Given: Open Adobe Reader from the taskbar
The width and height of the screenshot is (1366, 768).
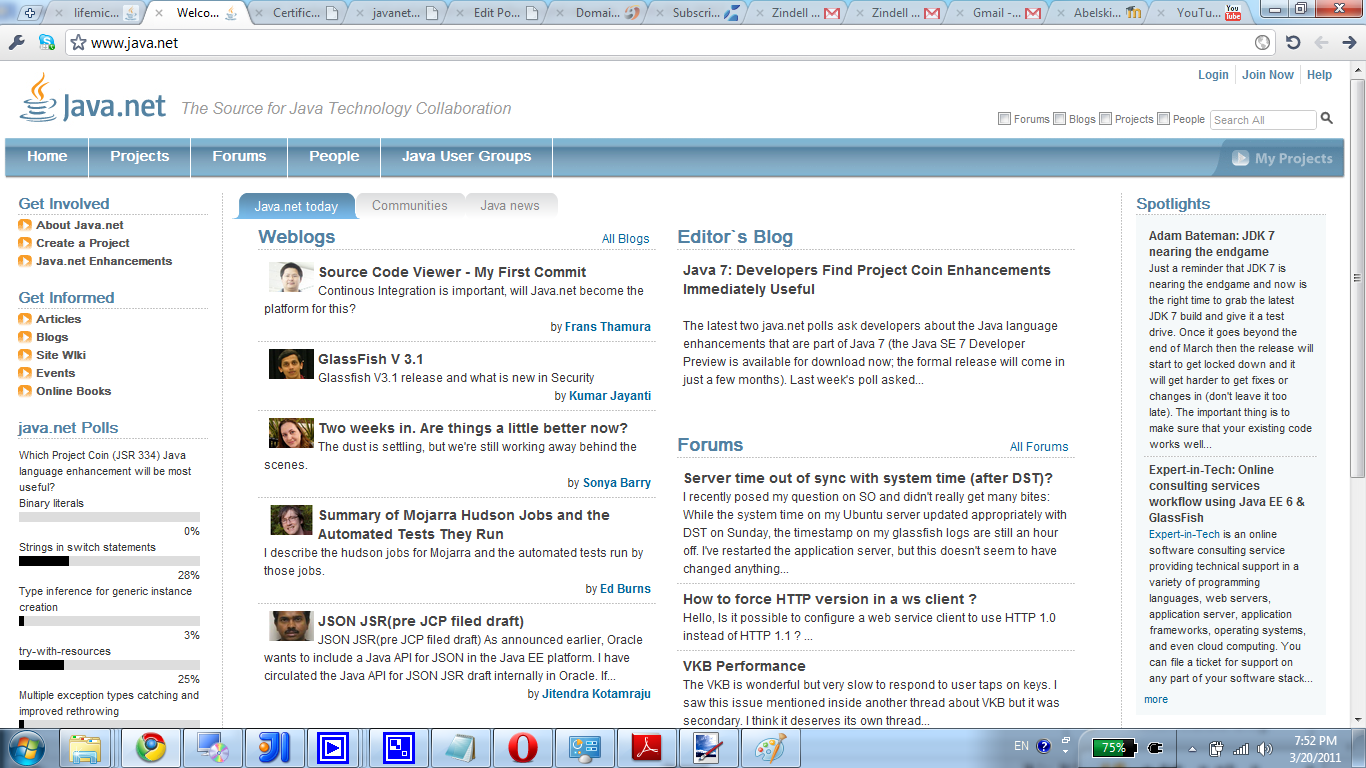Looking at the screenshot, I should 648,747.
